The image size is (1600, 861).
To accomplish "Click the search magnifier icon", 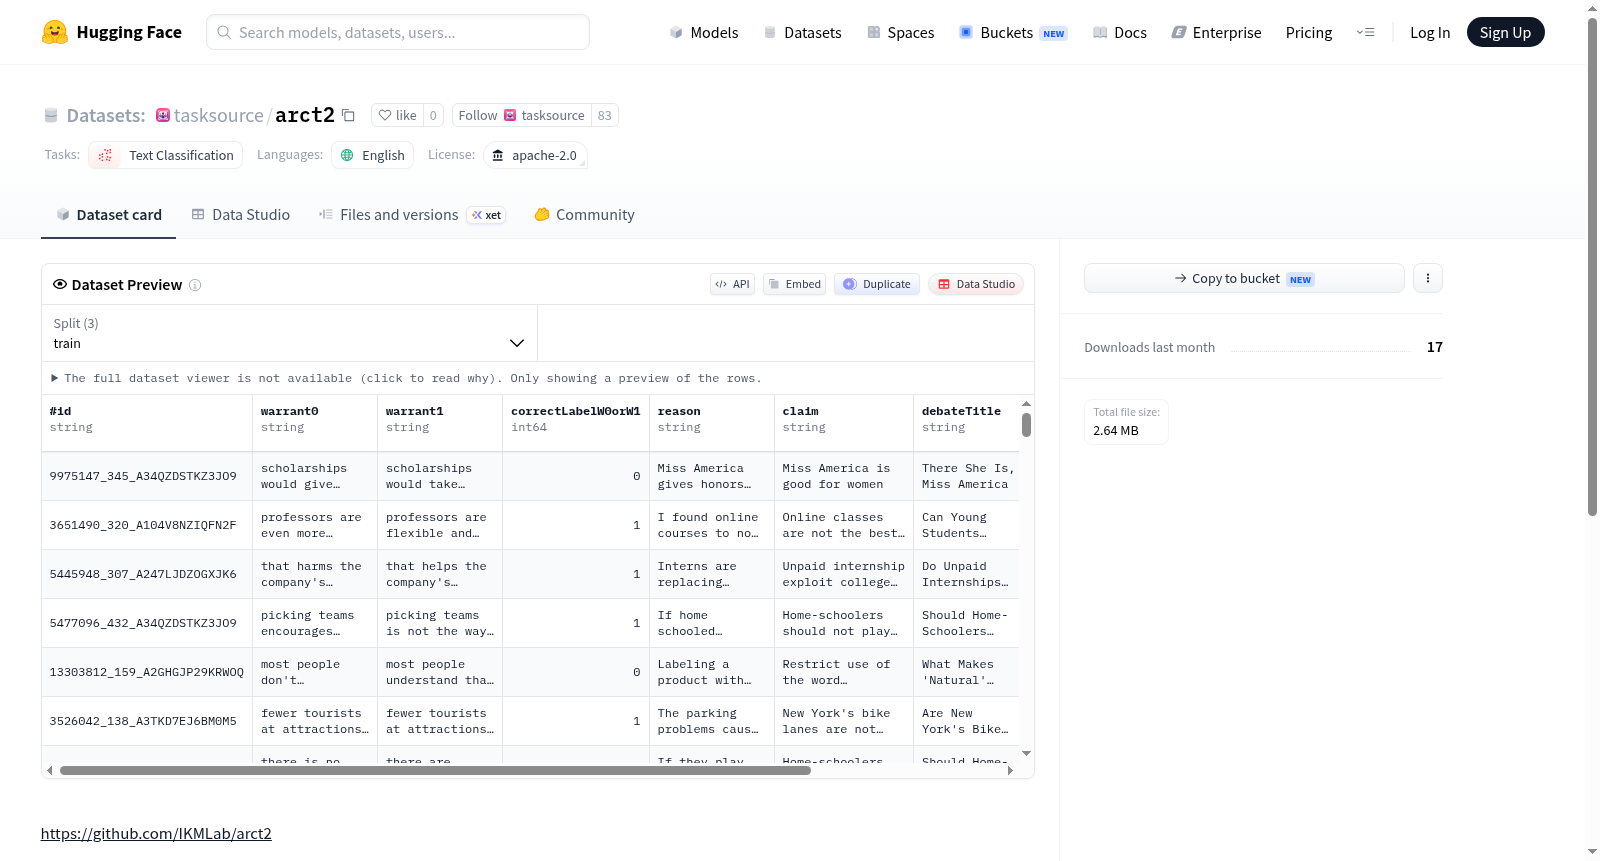I will (x=224, y=32).
